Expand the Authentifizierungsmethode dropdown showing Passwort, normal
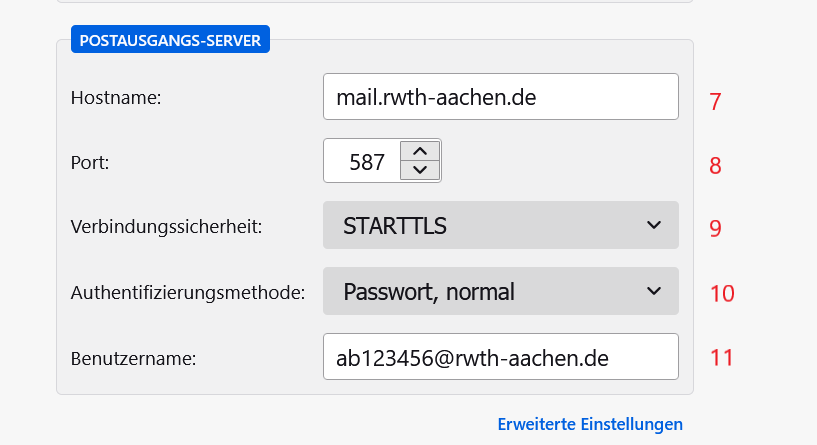Screen dimensions: 817x445 click(500, 291)
